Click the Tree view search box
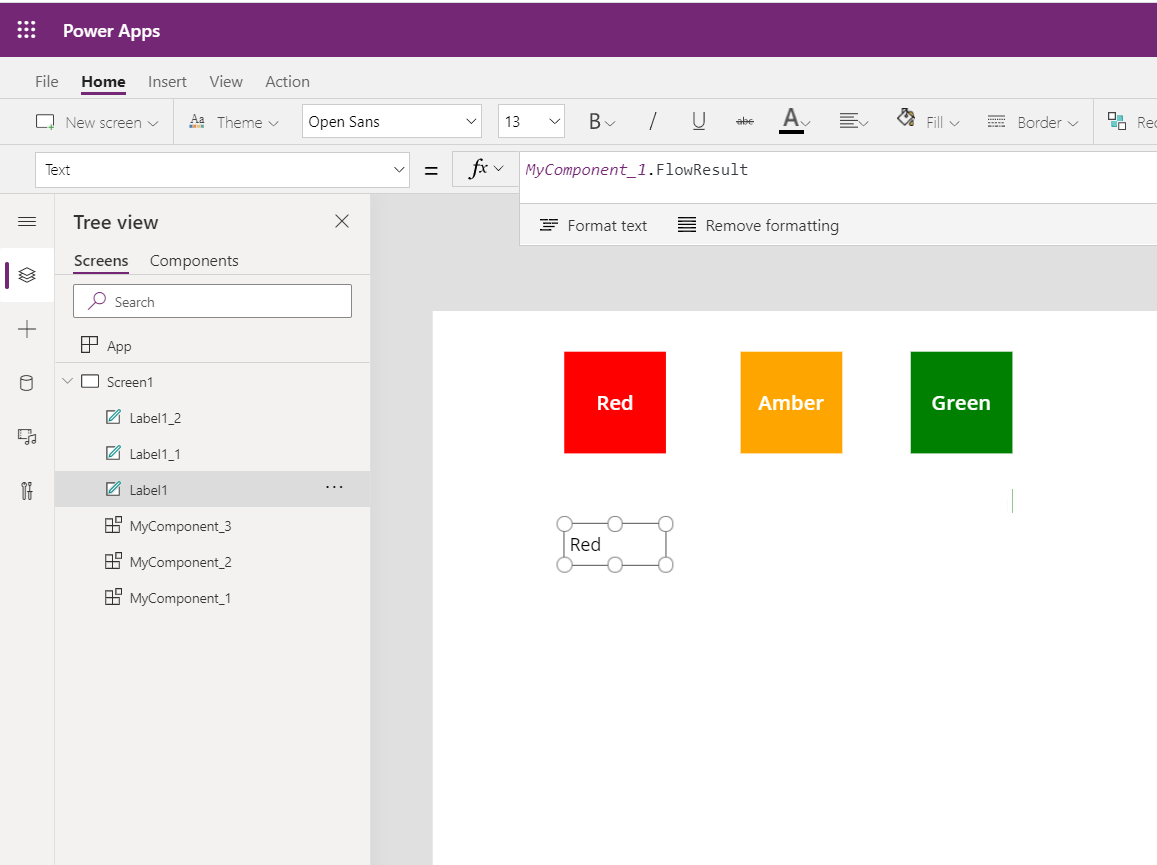Screen dimensions: 1157x865 tap(212, 300)
